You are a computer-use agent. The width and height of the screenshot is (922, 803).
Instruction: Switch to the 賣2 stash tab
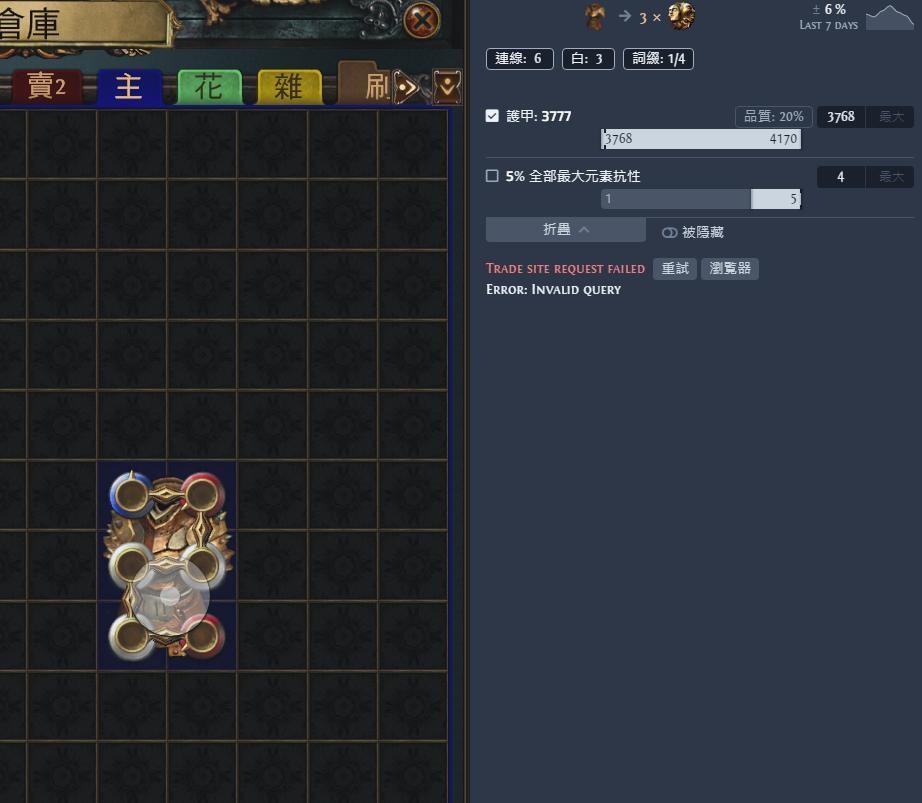pyautogui.click(x=47, y=86)
